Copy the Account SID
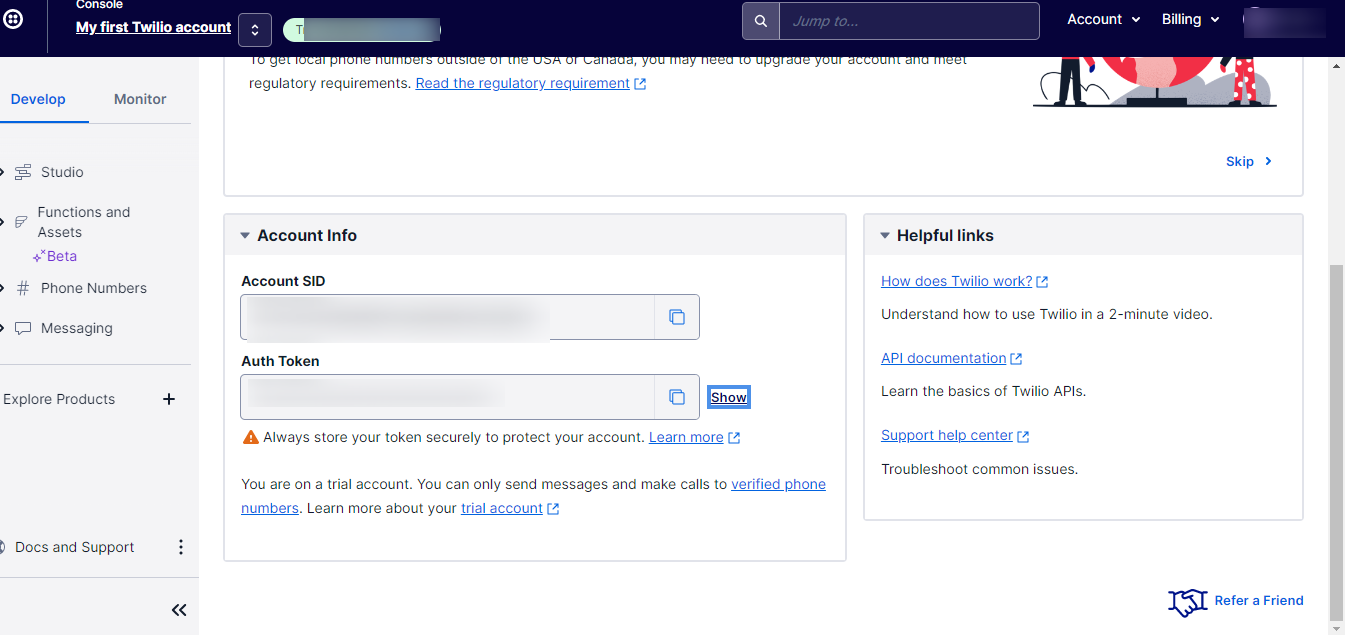This screenshot has height=635, width=1345. (677, 317)
